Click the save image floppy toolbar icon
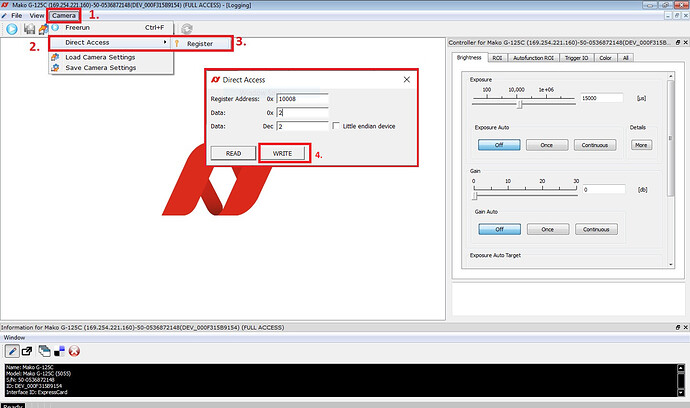Image resolution: width=690 pixels, height=408 pixels. point(29,29)
